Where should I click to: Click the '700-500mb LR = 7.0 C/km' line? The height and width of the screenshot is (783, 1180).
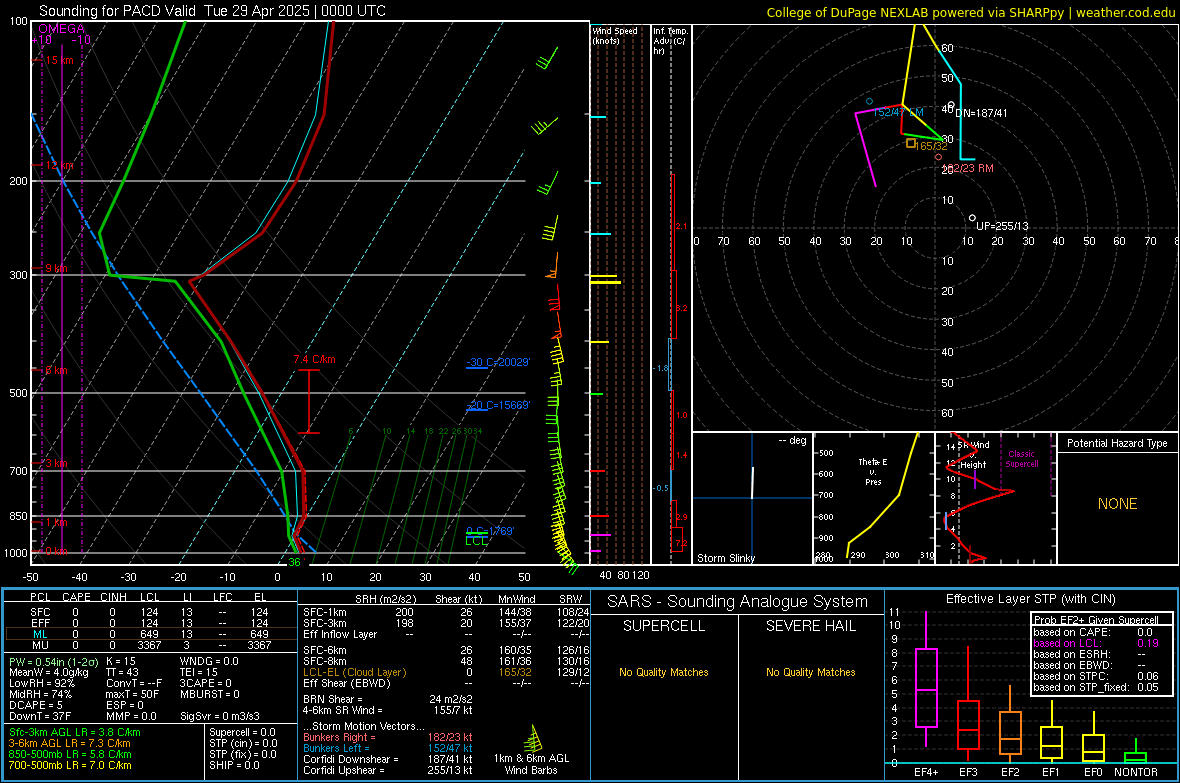pyautogui.click(x=70, y=765)
